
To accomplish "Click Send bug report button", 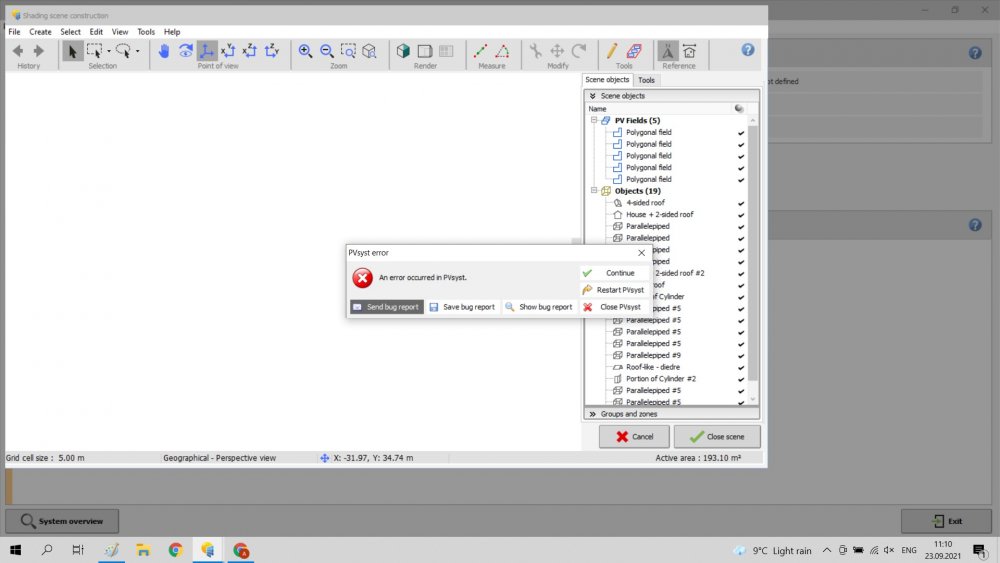I will pyautogui.click(x=386, y=307).
